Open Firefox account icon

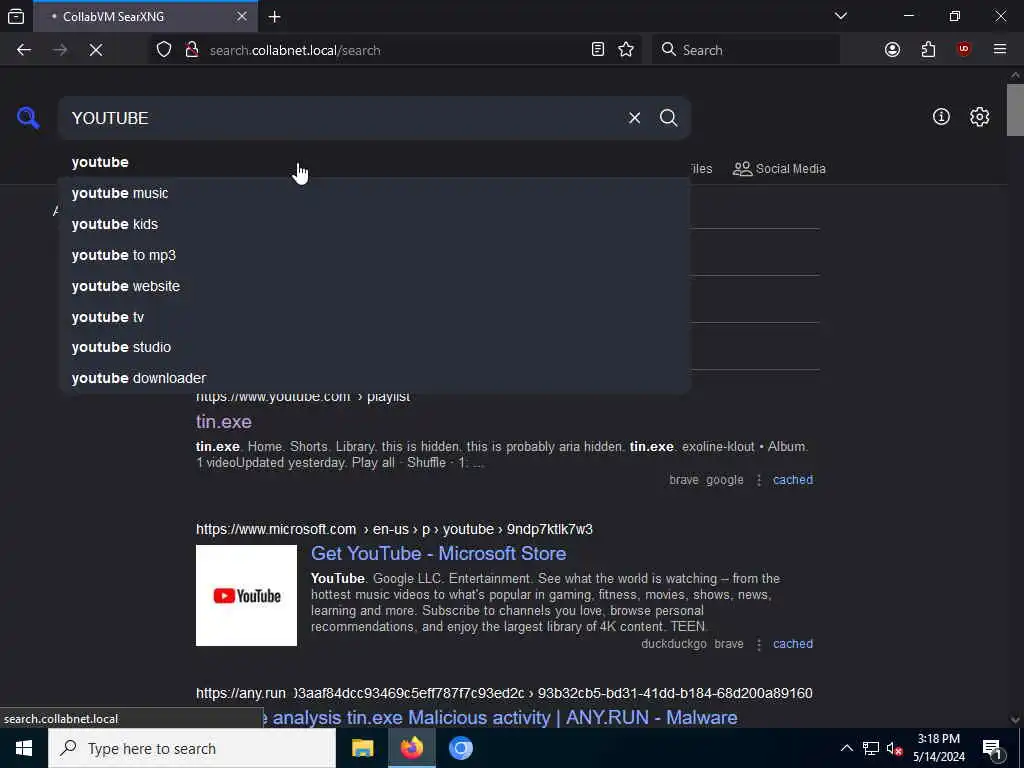click(x=892, y=50)
